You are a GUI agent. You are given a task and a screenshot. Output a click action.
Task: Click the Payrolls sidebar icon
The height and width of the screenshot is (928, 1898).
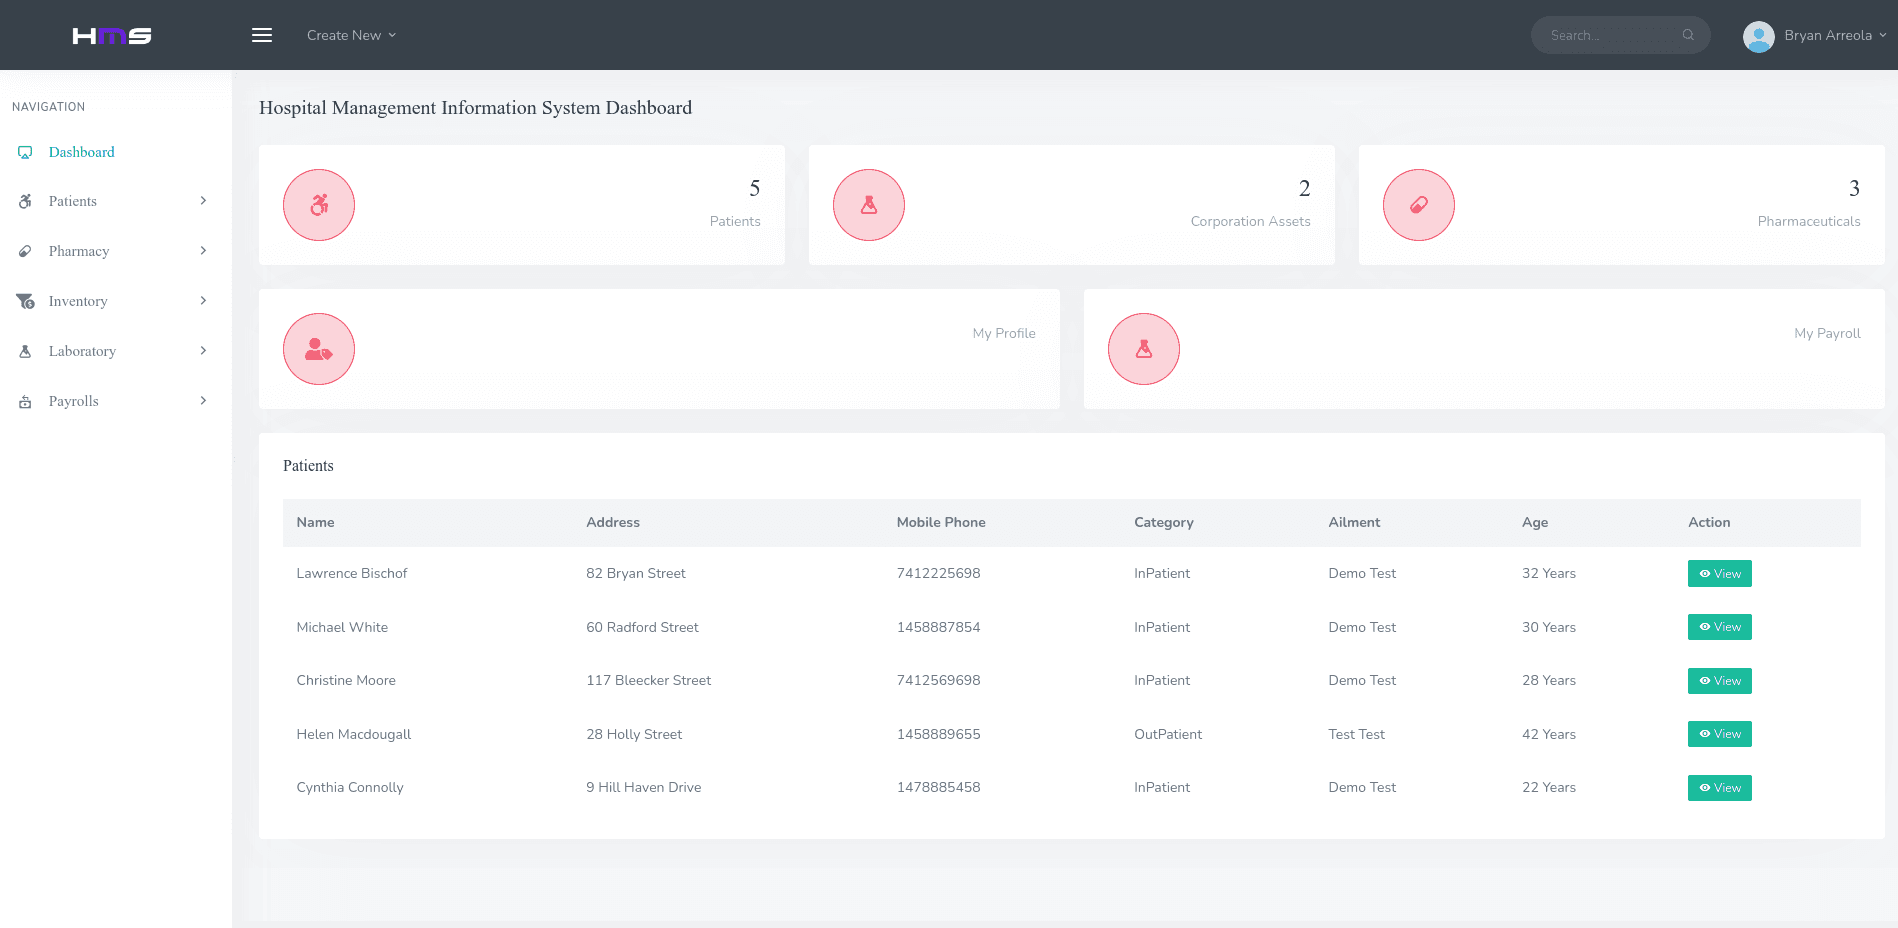coord(24,401)
